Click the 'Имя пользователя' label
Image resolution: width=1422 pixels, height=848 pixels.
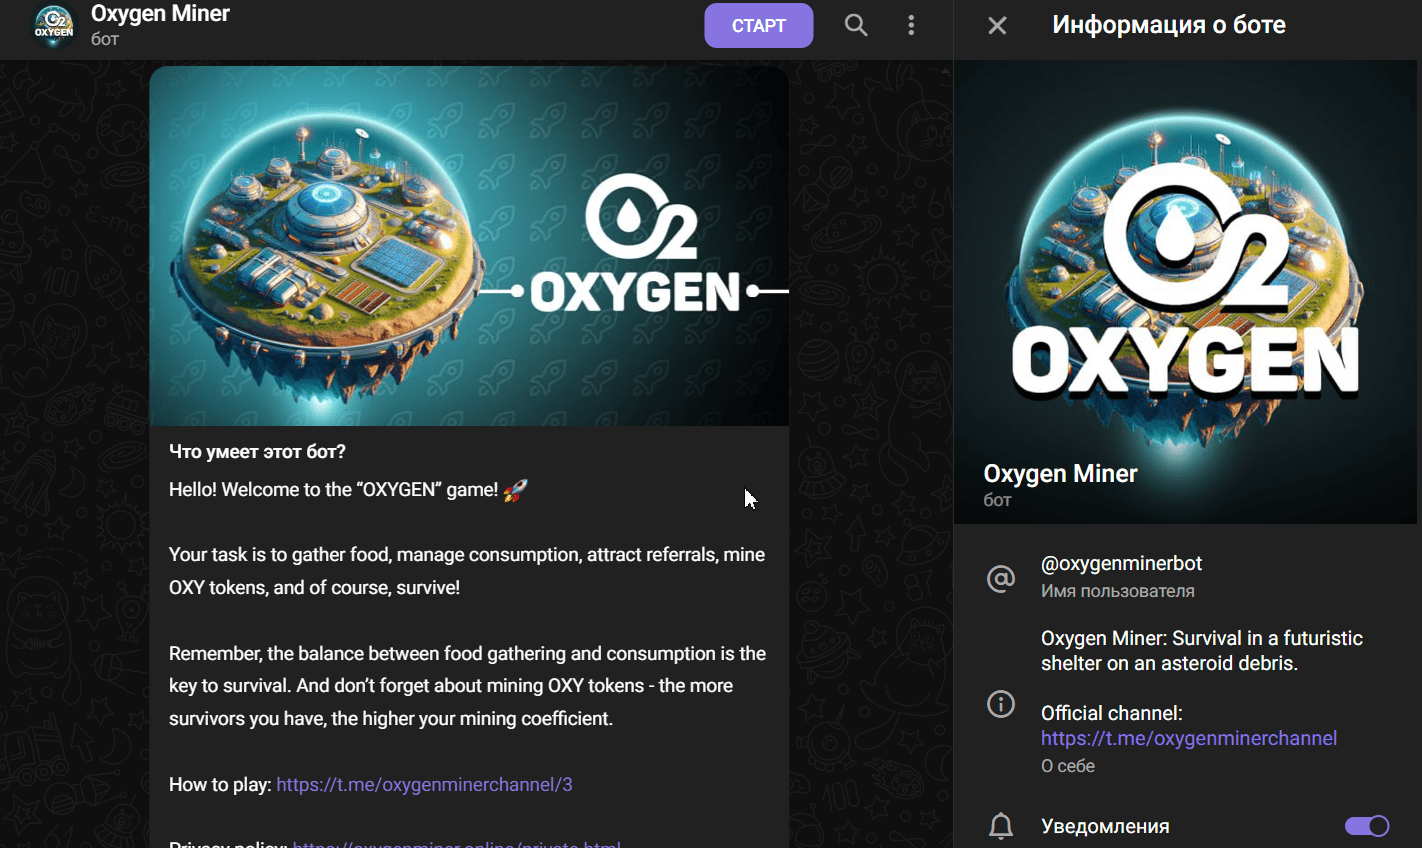point(1118,591)
